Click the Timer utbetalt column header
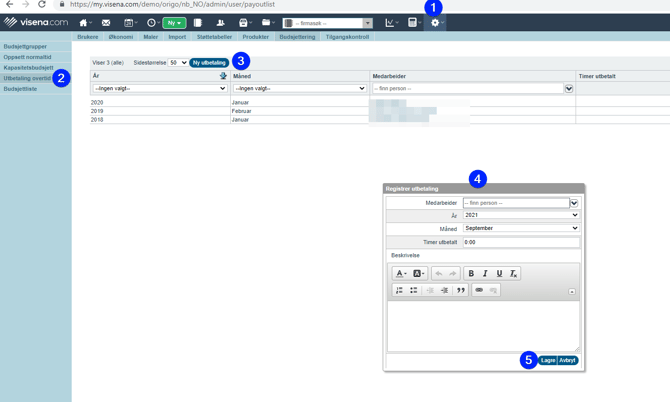 (x=597, y=76)
